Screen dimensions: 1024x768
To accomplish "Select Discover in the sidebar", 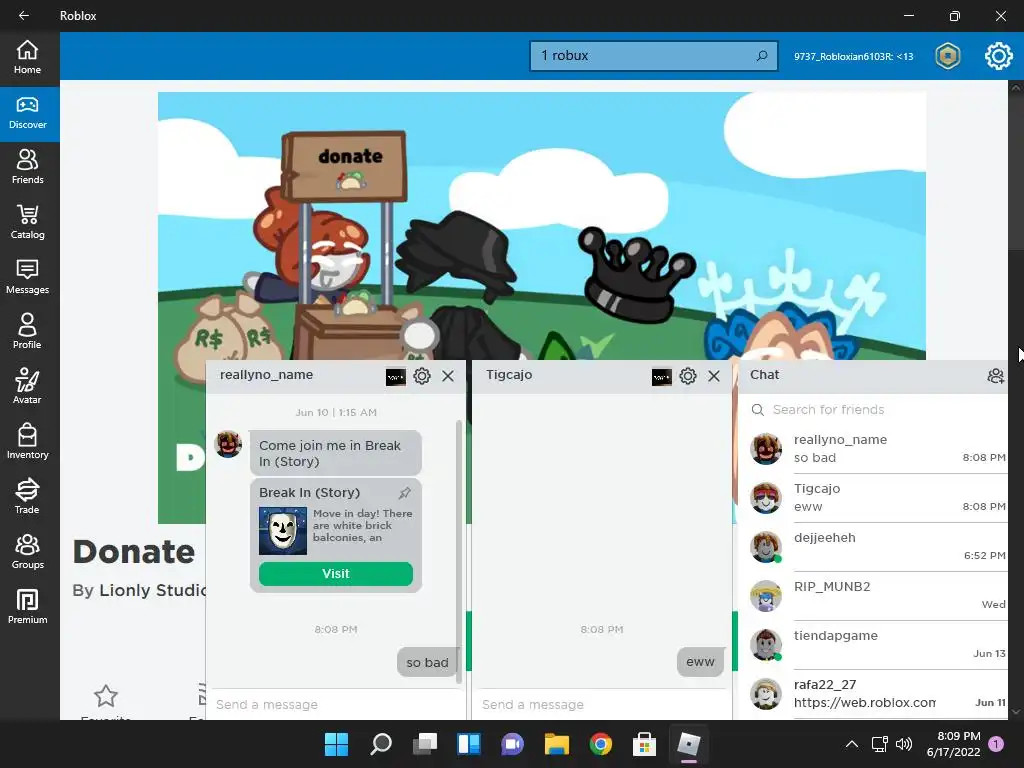I will (27, 113).
